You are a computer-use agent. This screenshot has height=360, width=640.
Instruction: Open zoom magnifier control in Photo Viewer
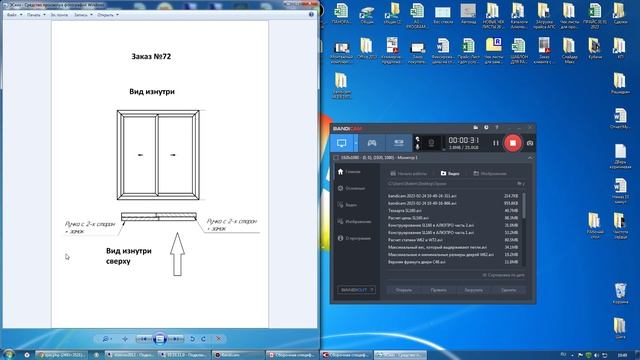click(x=107, y=339)
